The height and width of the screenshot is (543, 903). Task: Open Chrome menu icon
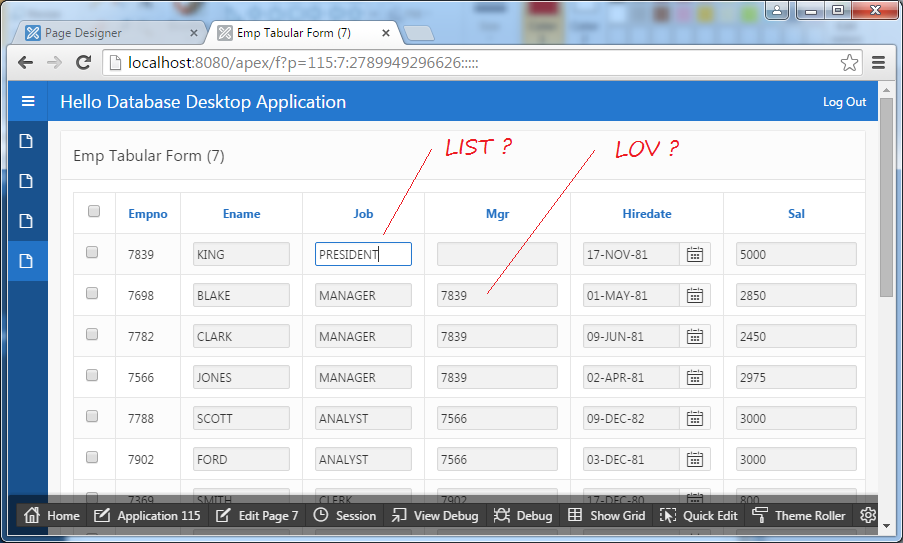click(x=878, y=62)
